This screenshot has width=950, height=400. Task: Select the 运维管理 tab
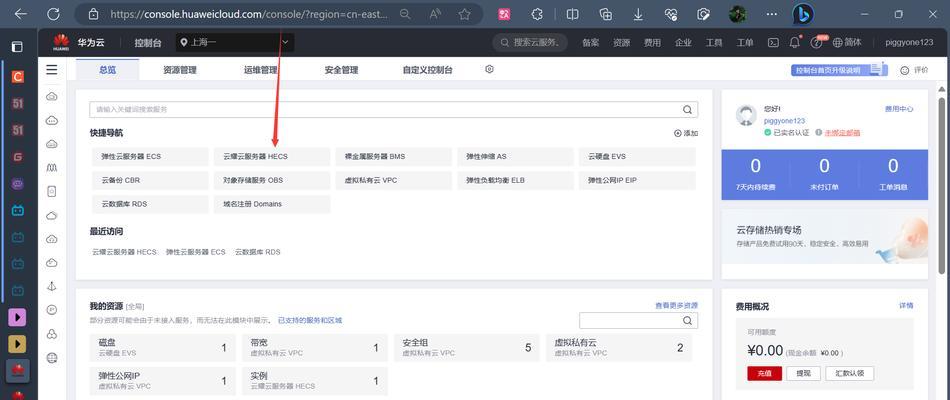(261, 70)
